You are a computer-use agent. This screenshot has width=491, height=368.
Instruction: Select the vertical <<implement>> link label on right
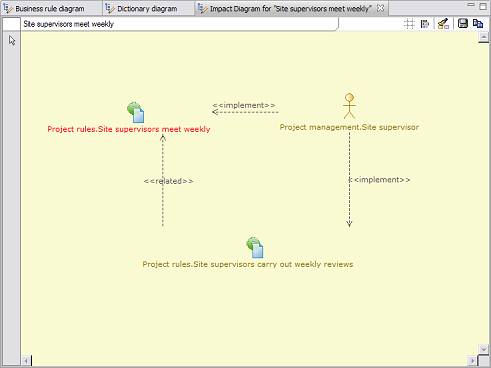tap(379, 180)
